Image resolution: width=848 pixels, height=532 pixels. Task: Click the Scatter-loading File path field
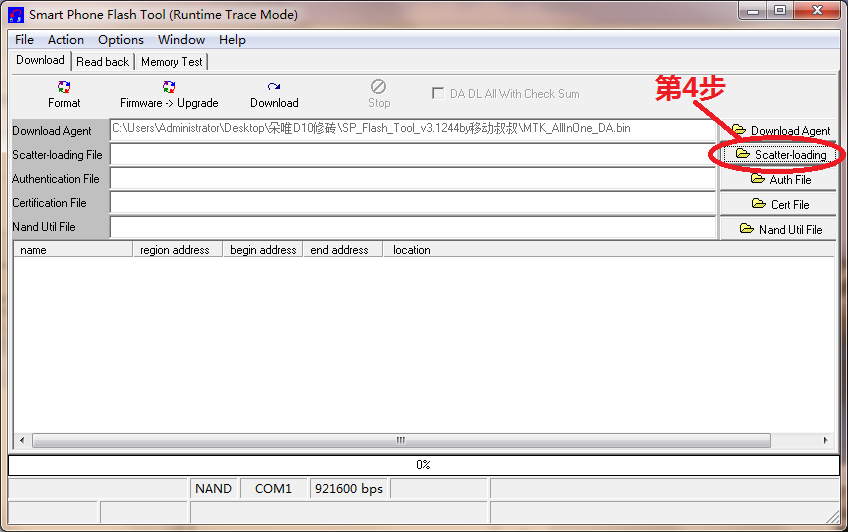coord(413,155)
